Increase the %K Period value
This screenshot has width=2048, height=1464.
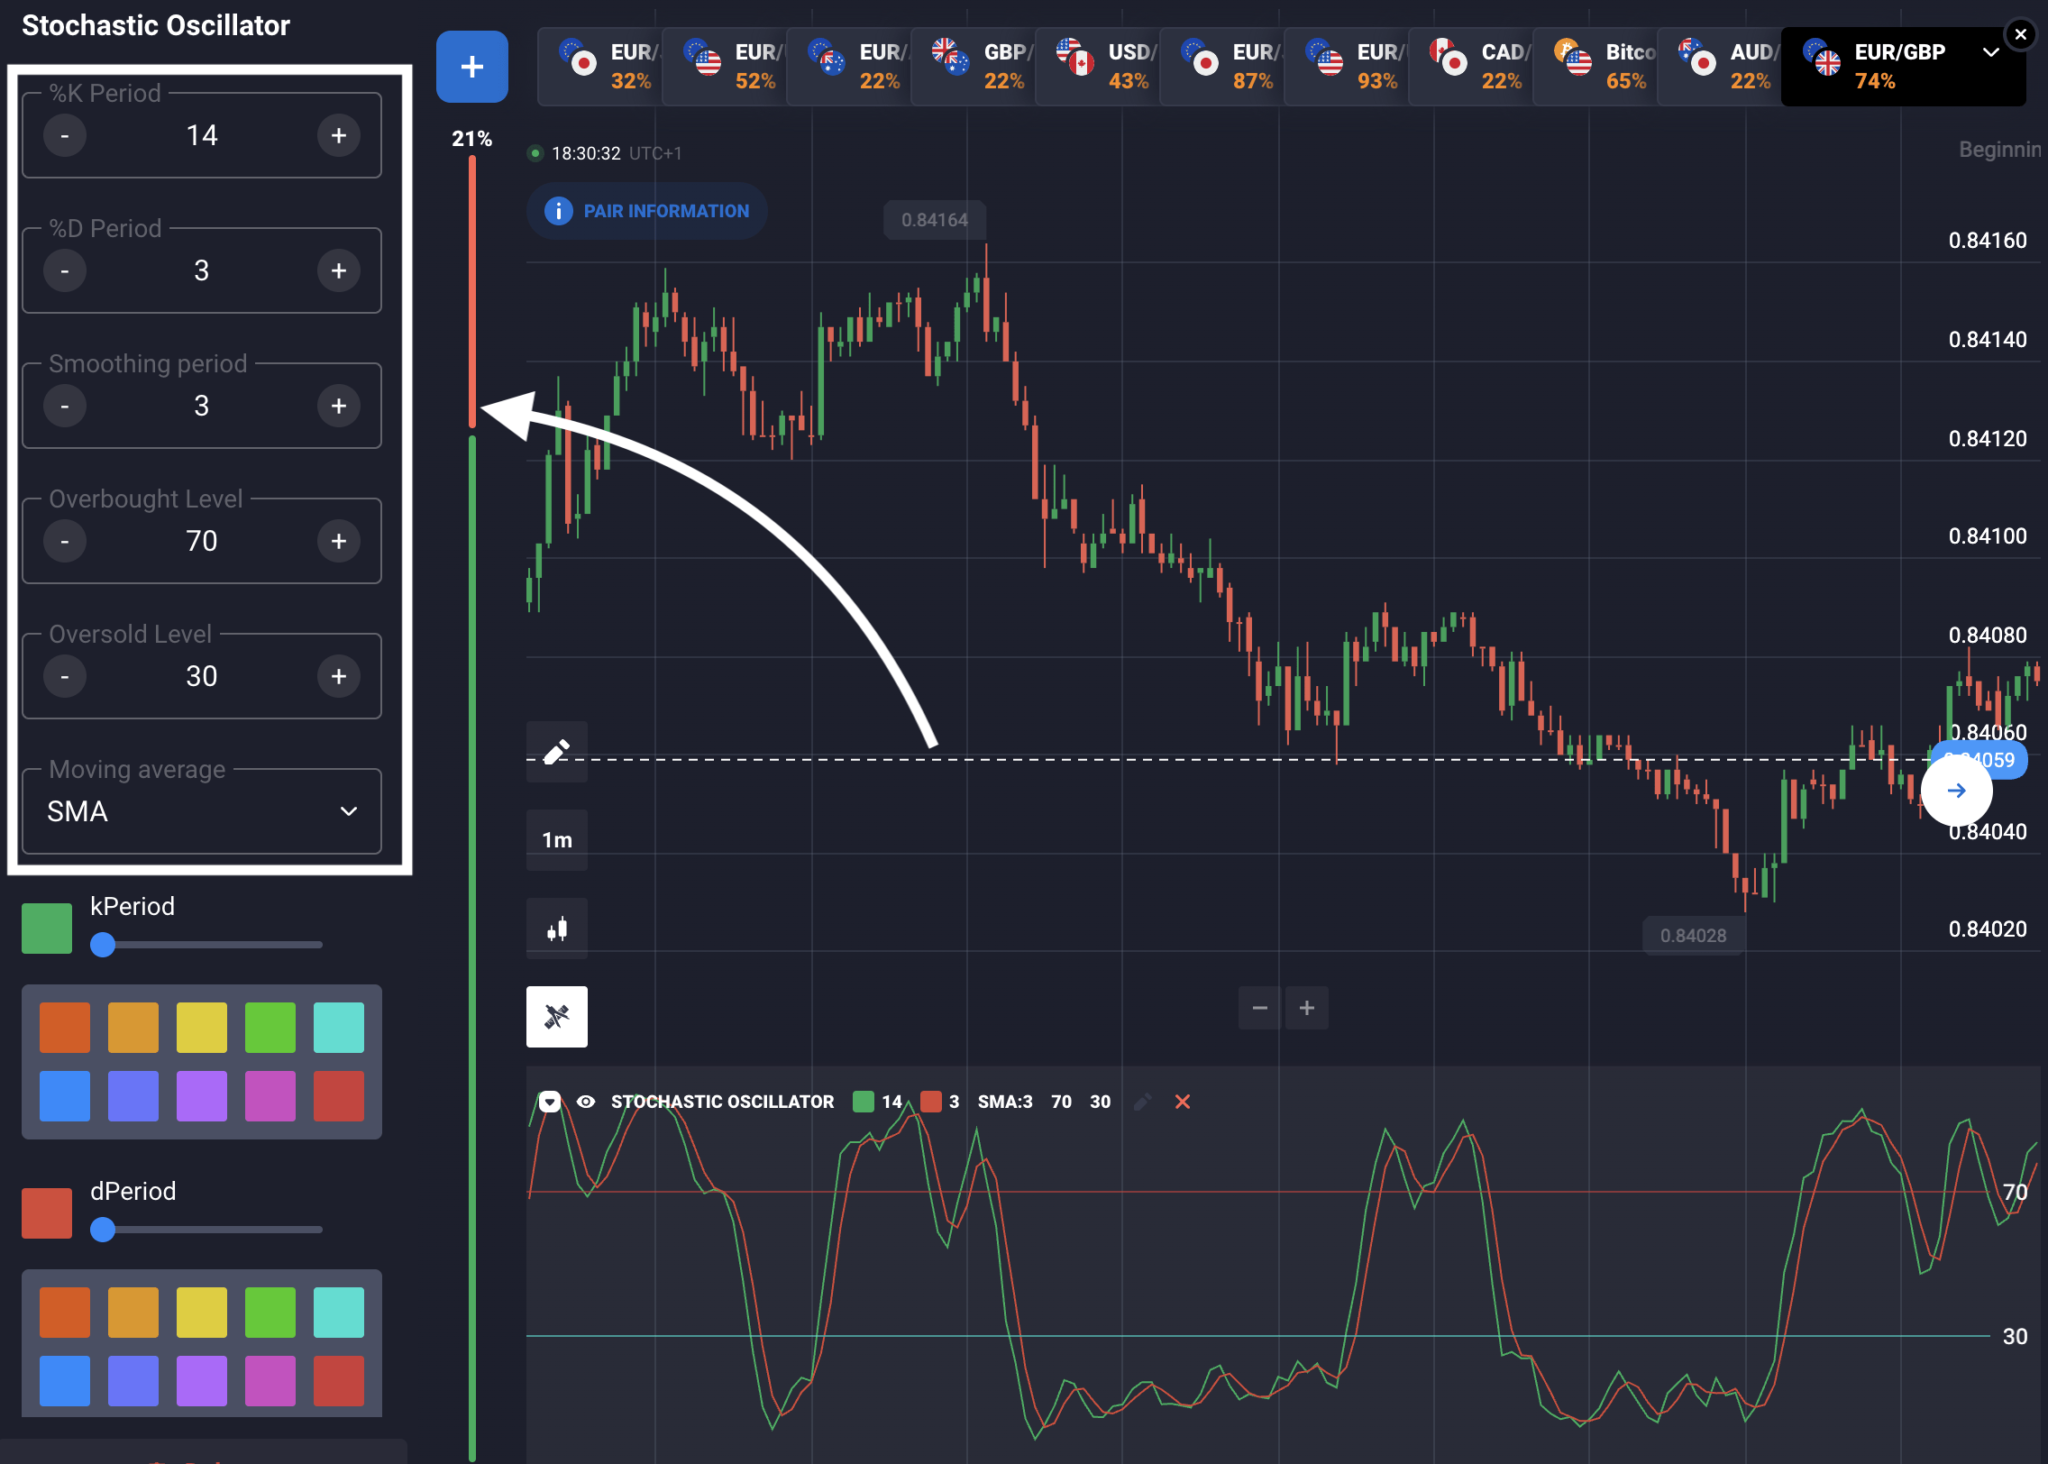pos(339,135)
